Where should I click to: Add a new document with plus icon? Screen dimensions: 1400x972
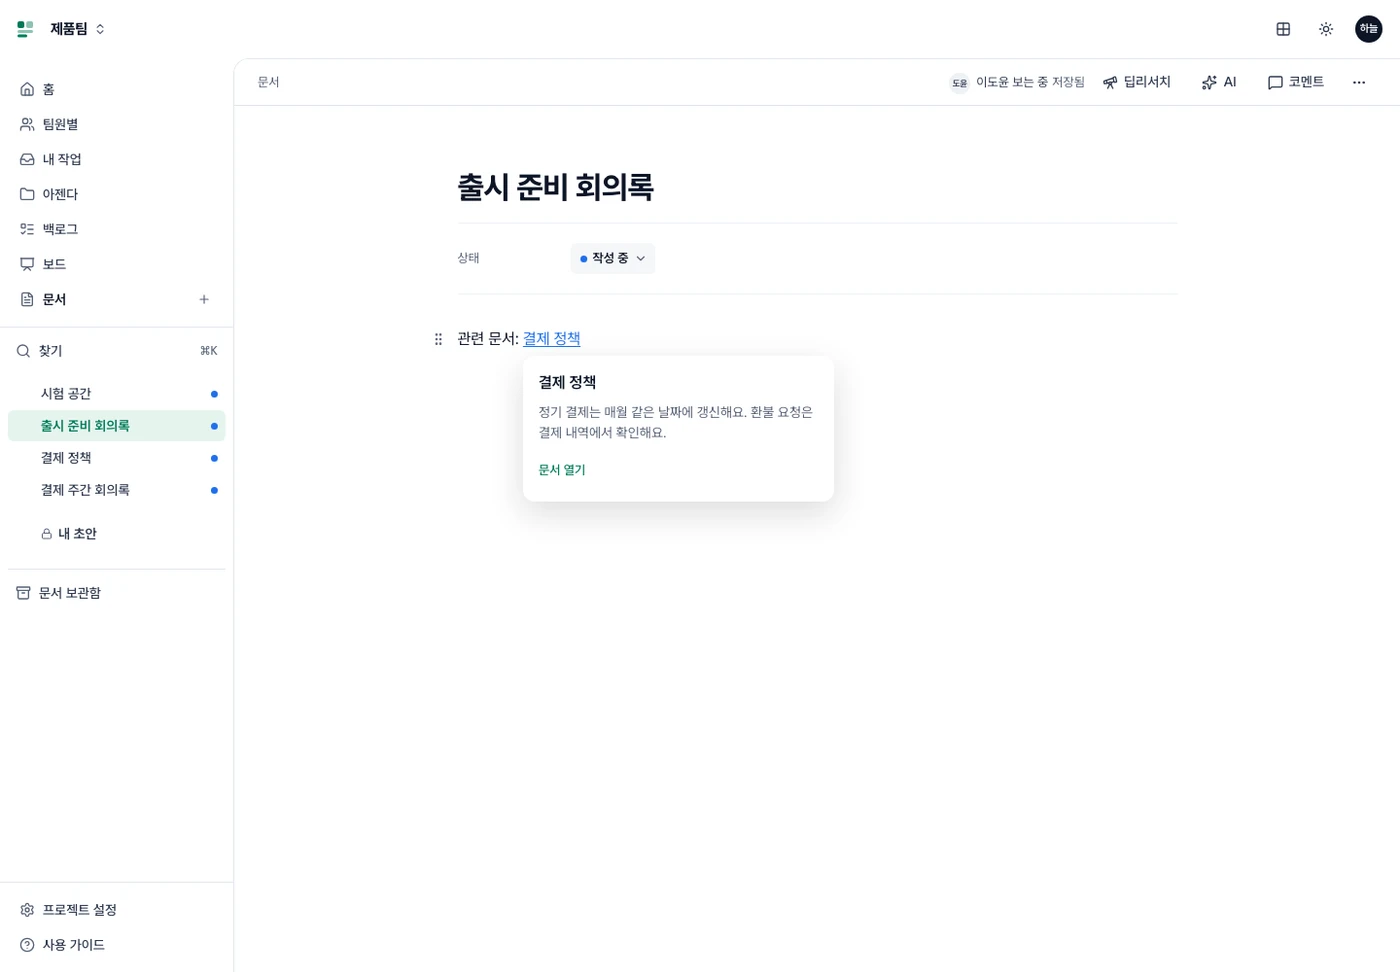204,299
